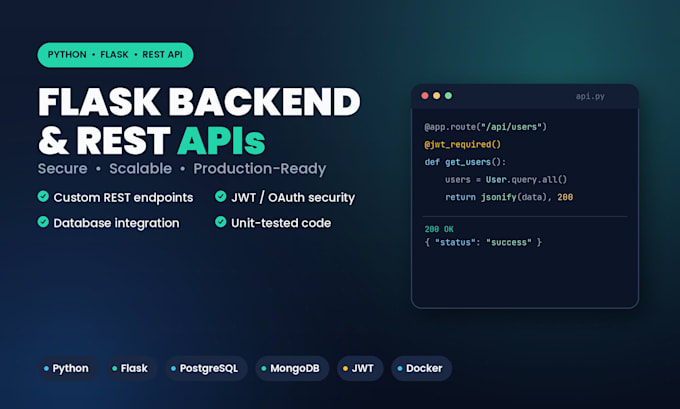Click the return jsonify(data), 200 line

(x=509, y=197)
